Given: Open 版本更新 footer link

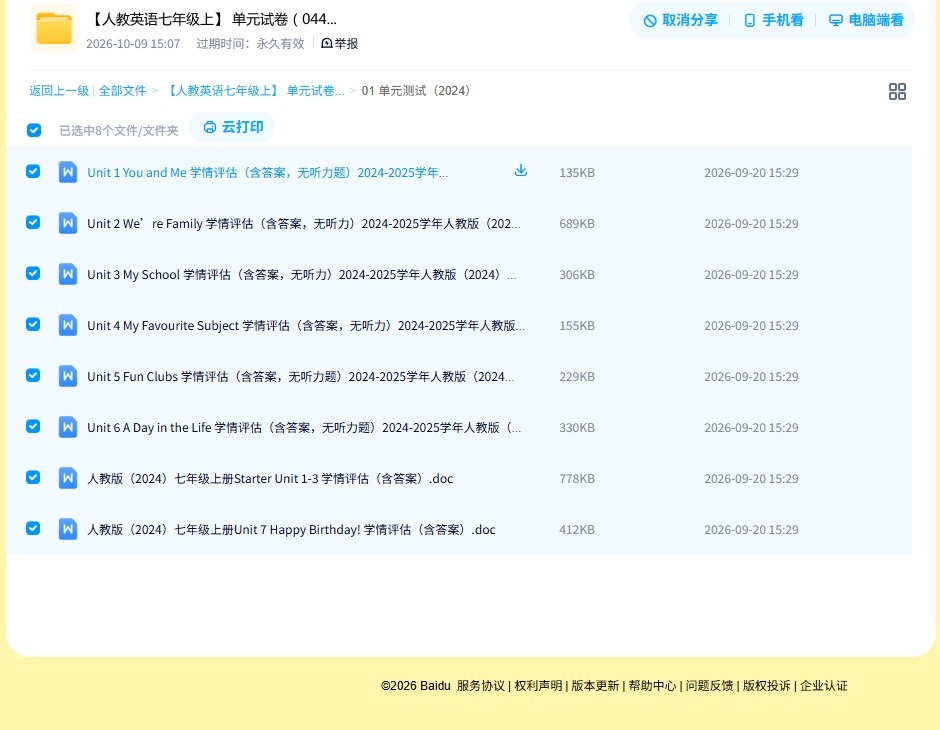Looking at the screenshot, I should pos(595,686).
